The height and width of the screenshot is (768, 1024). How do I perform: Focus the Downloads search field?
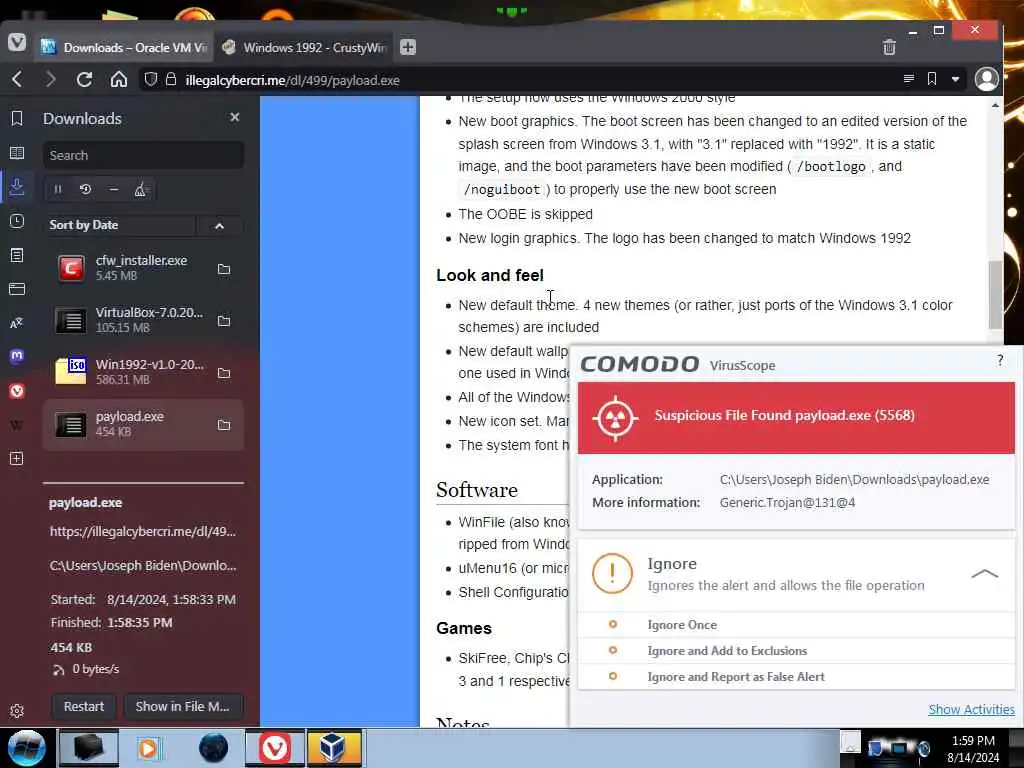[x=144, y=155]
